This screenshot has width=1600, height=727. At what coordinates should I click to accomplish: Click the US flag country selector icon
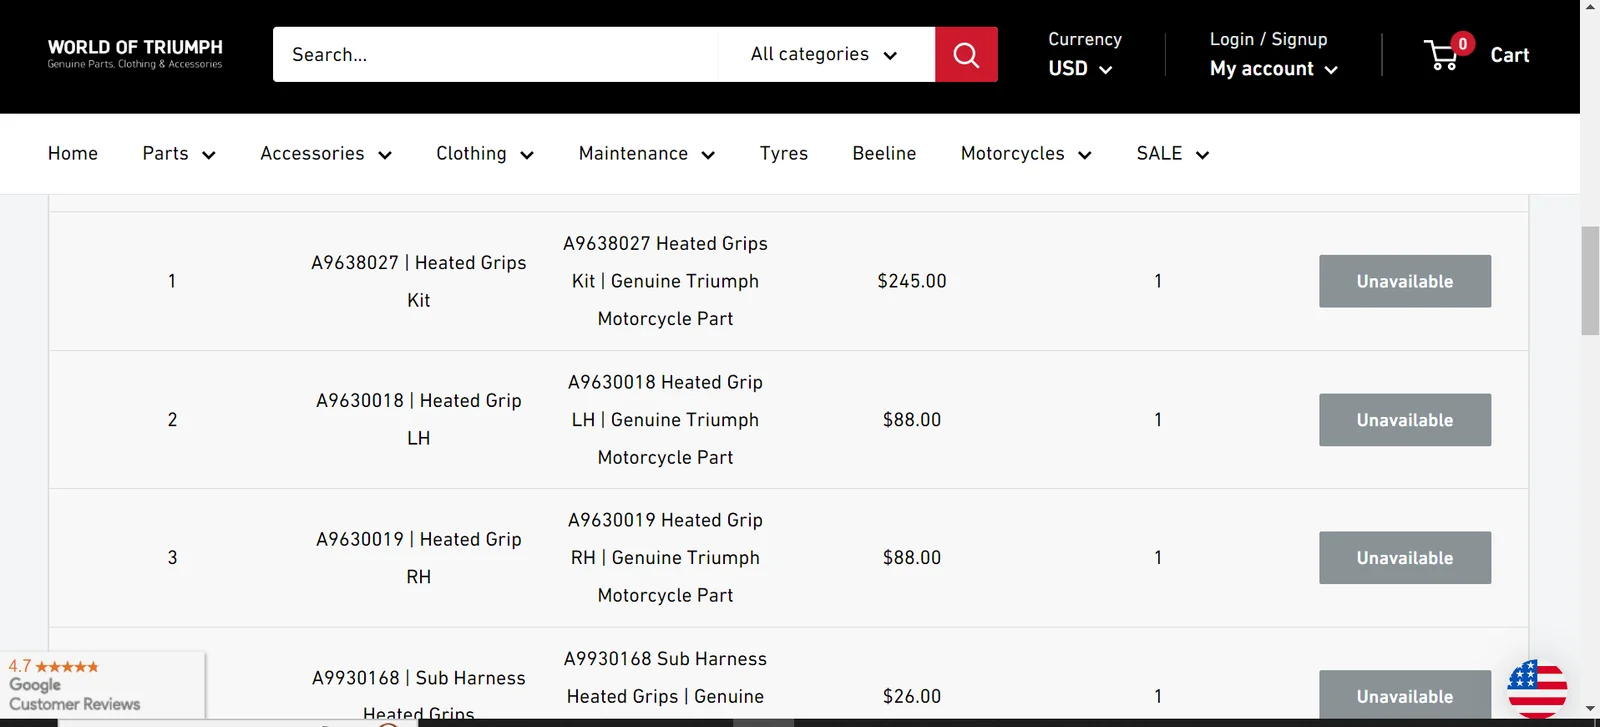(x=1536, y=688)
